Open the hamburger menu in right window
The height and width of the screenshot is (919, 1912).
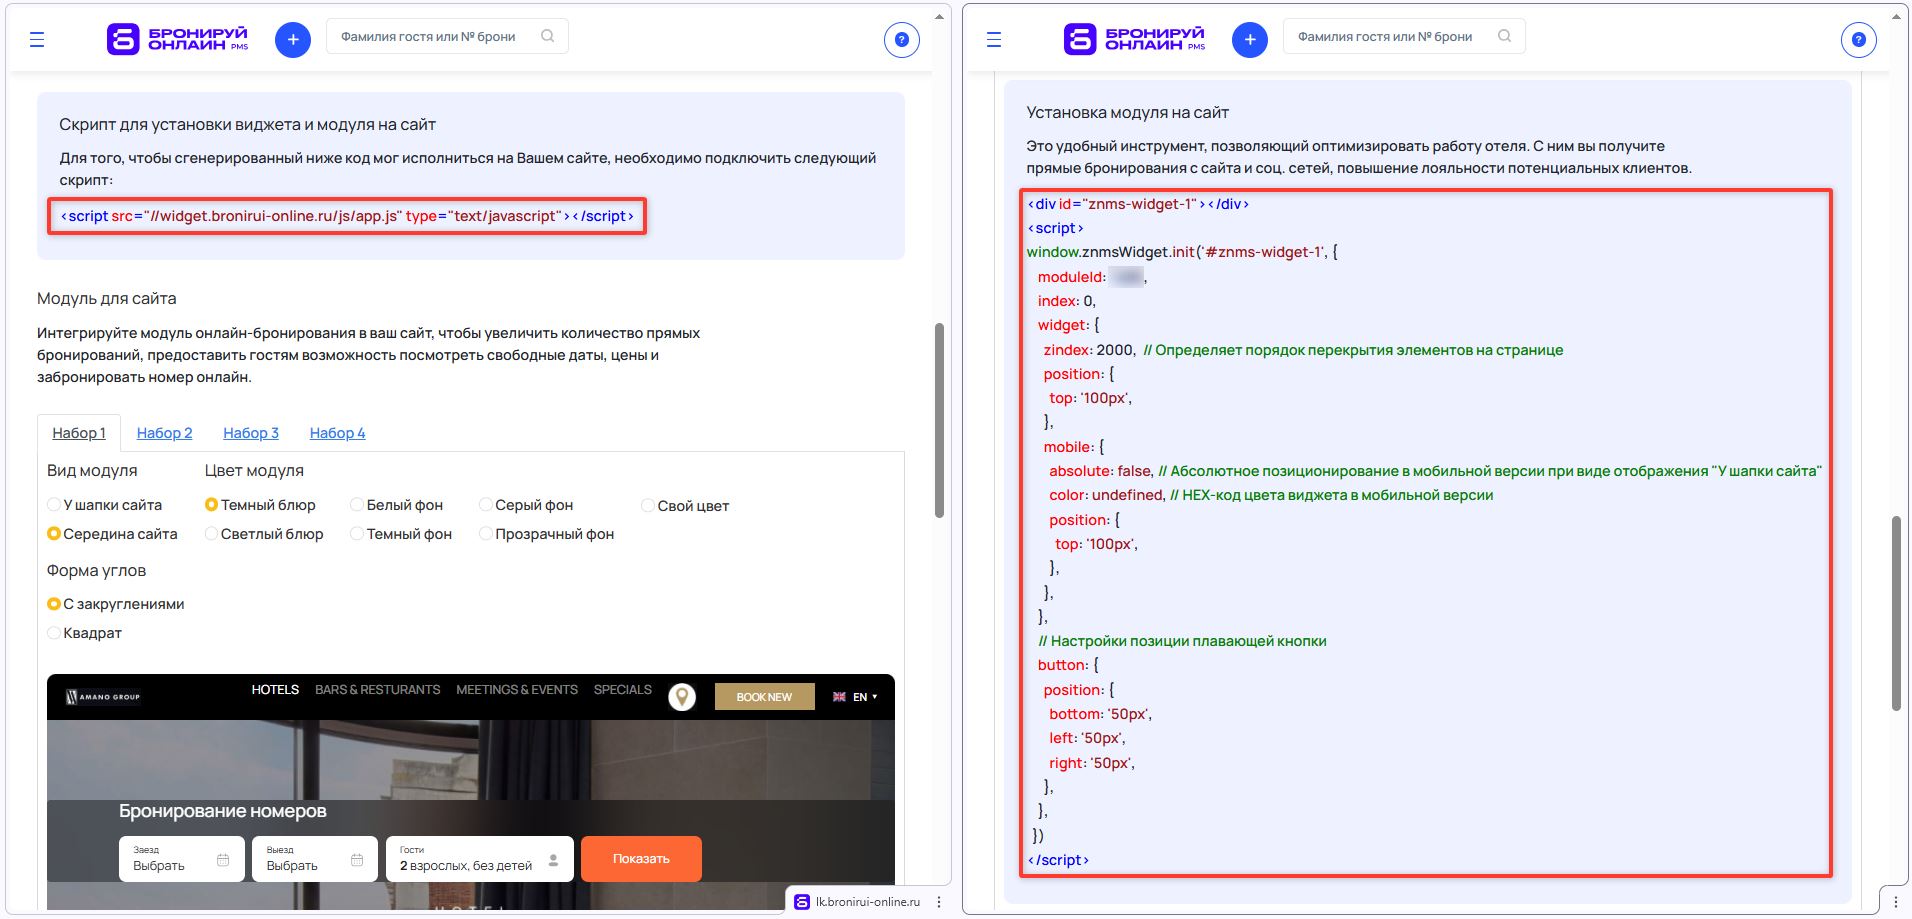[993, 40]
